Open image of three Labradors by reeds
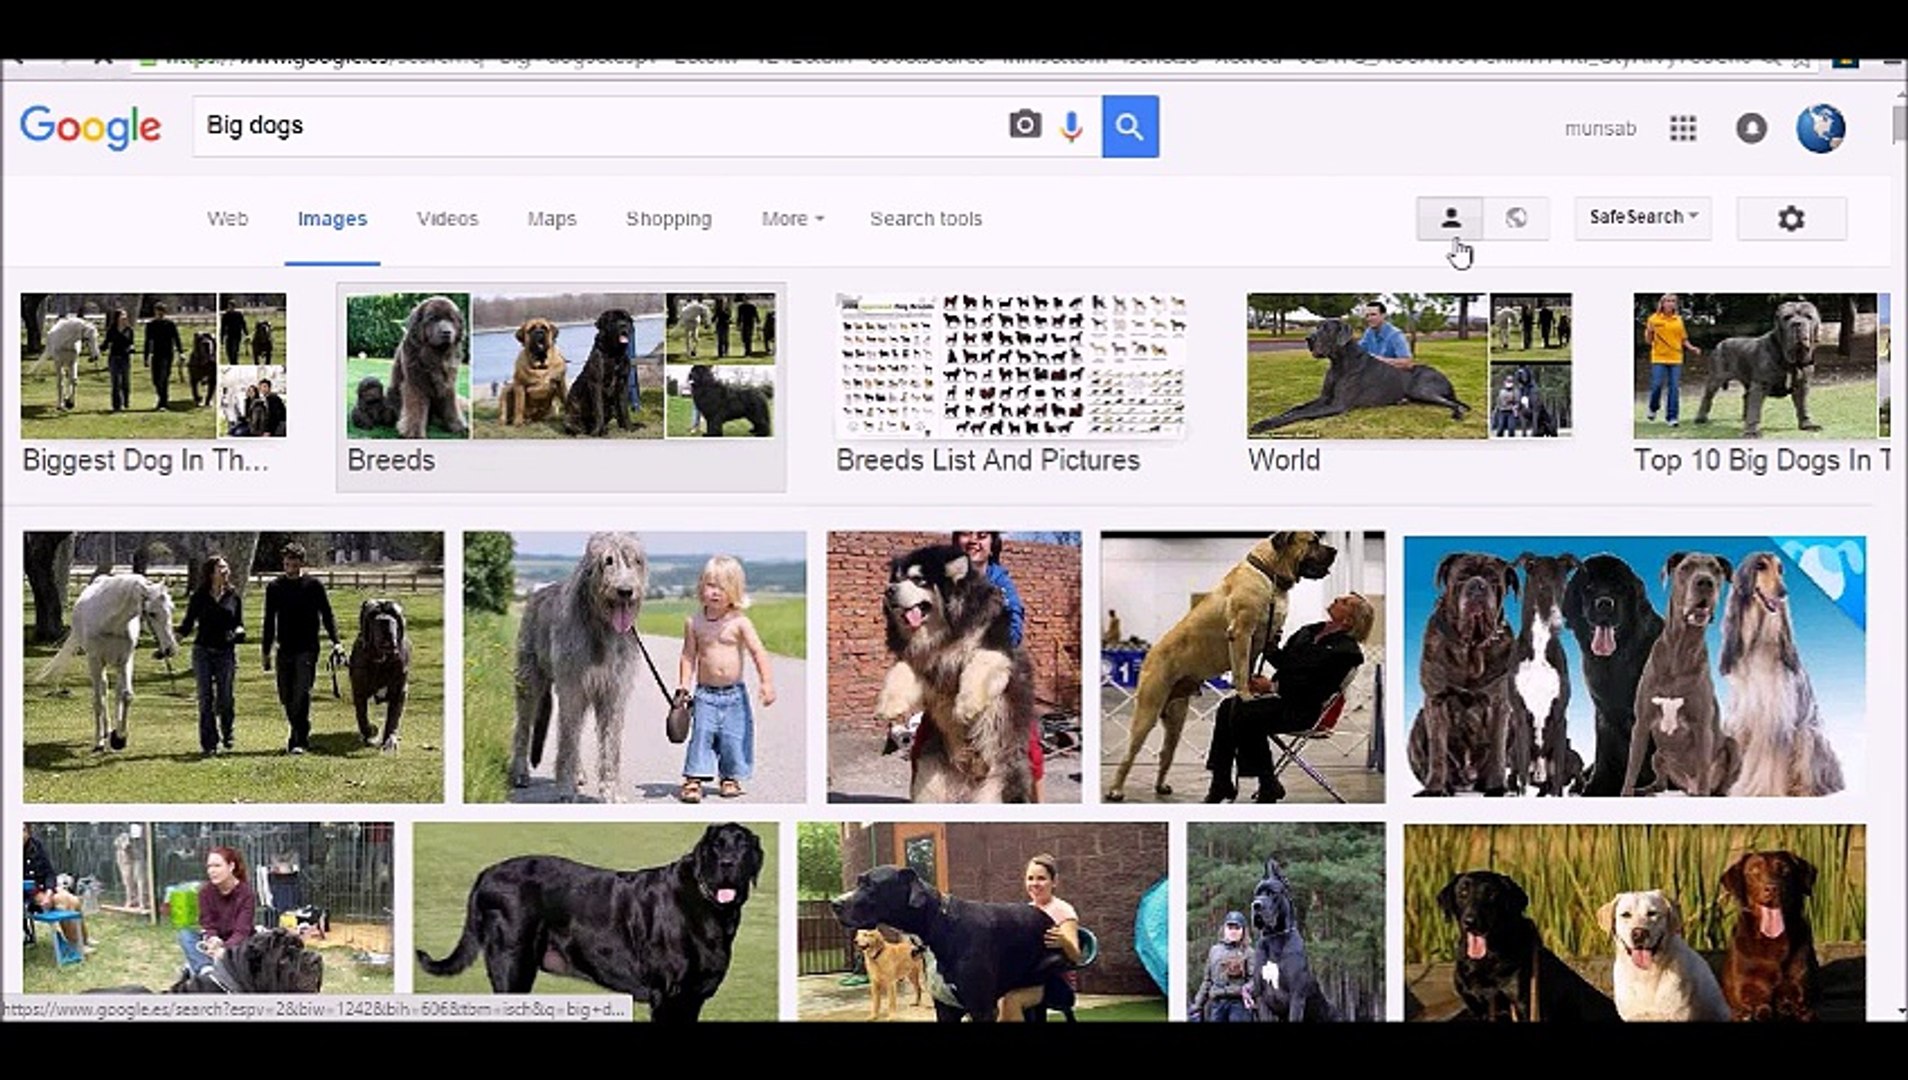1908x1080 pixels. (x=1634, y=921)
